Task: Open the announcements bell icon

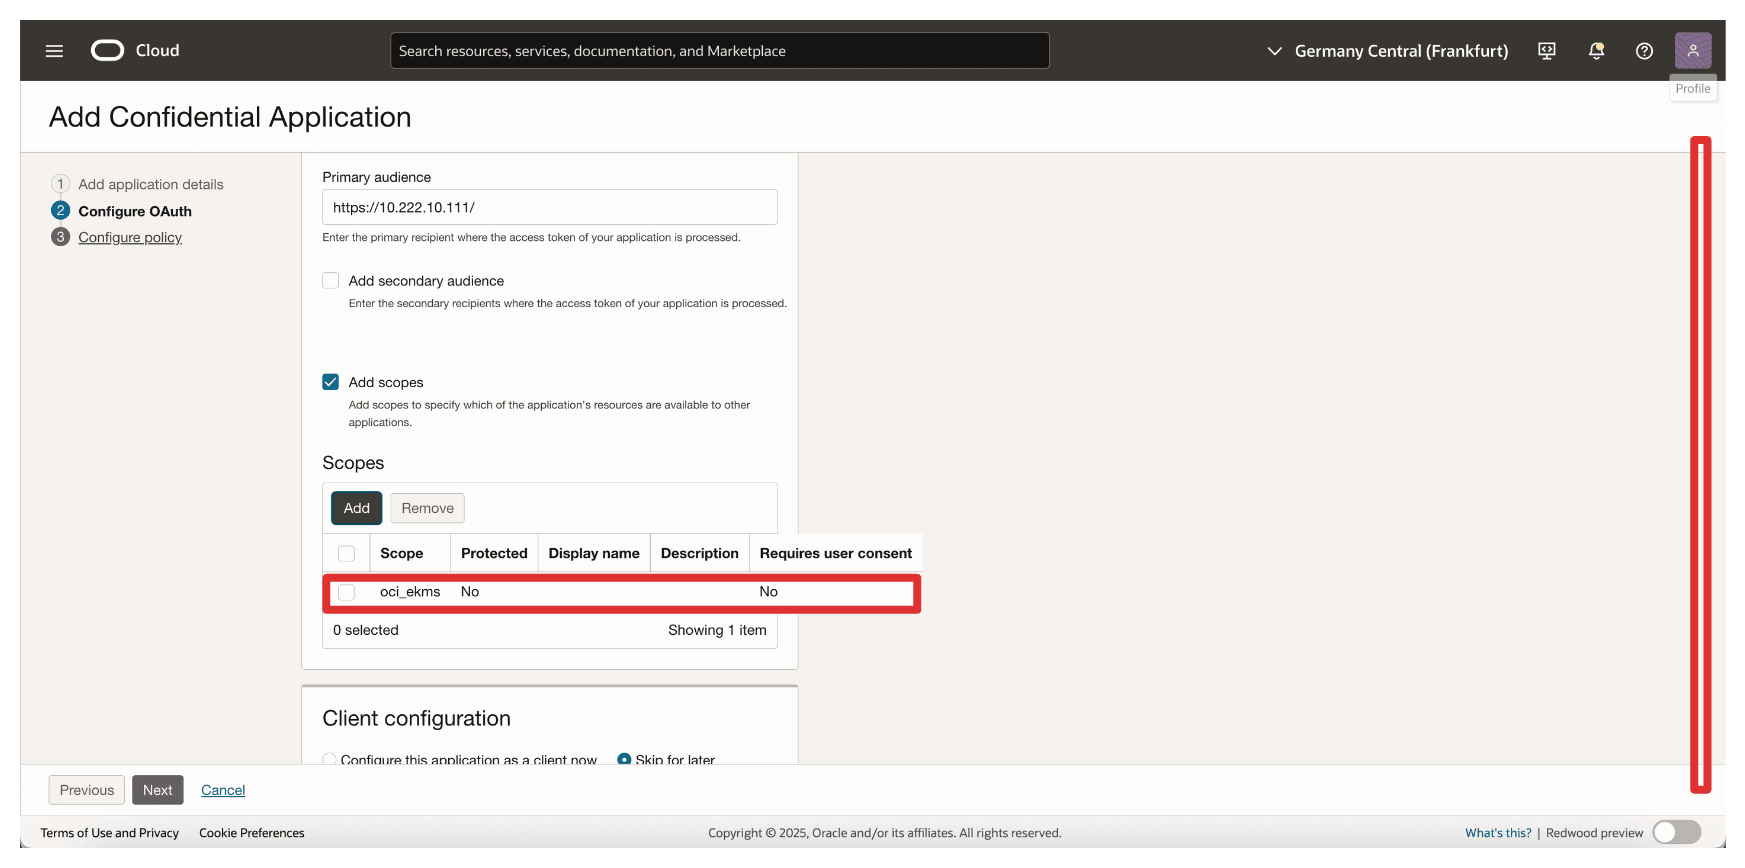Action: click(x=1596, y=51)
